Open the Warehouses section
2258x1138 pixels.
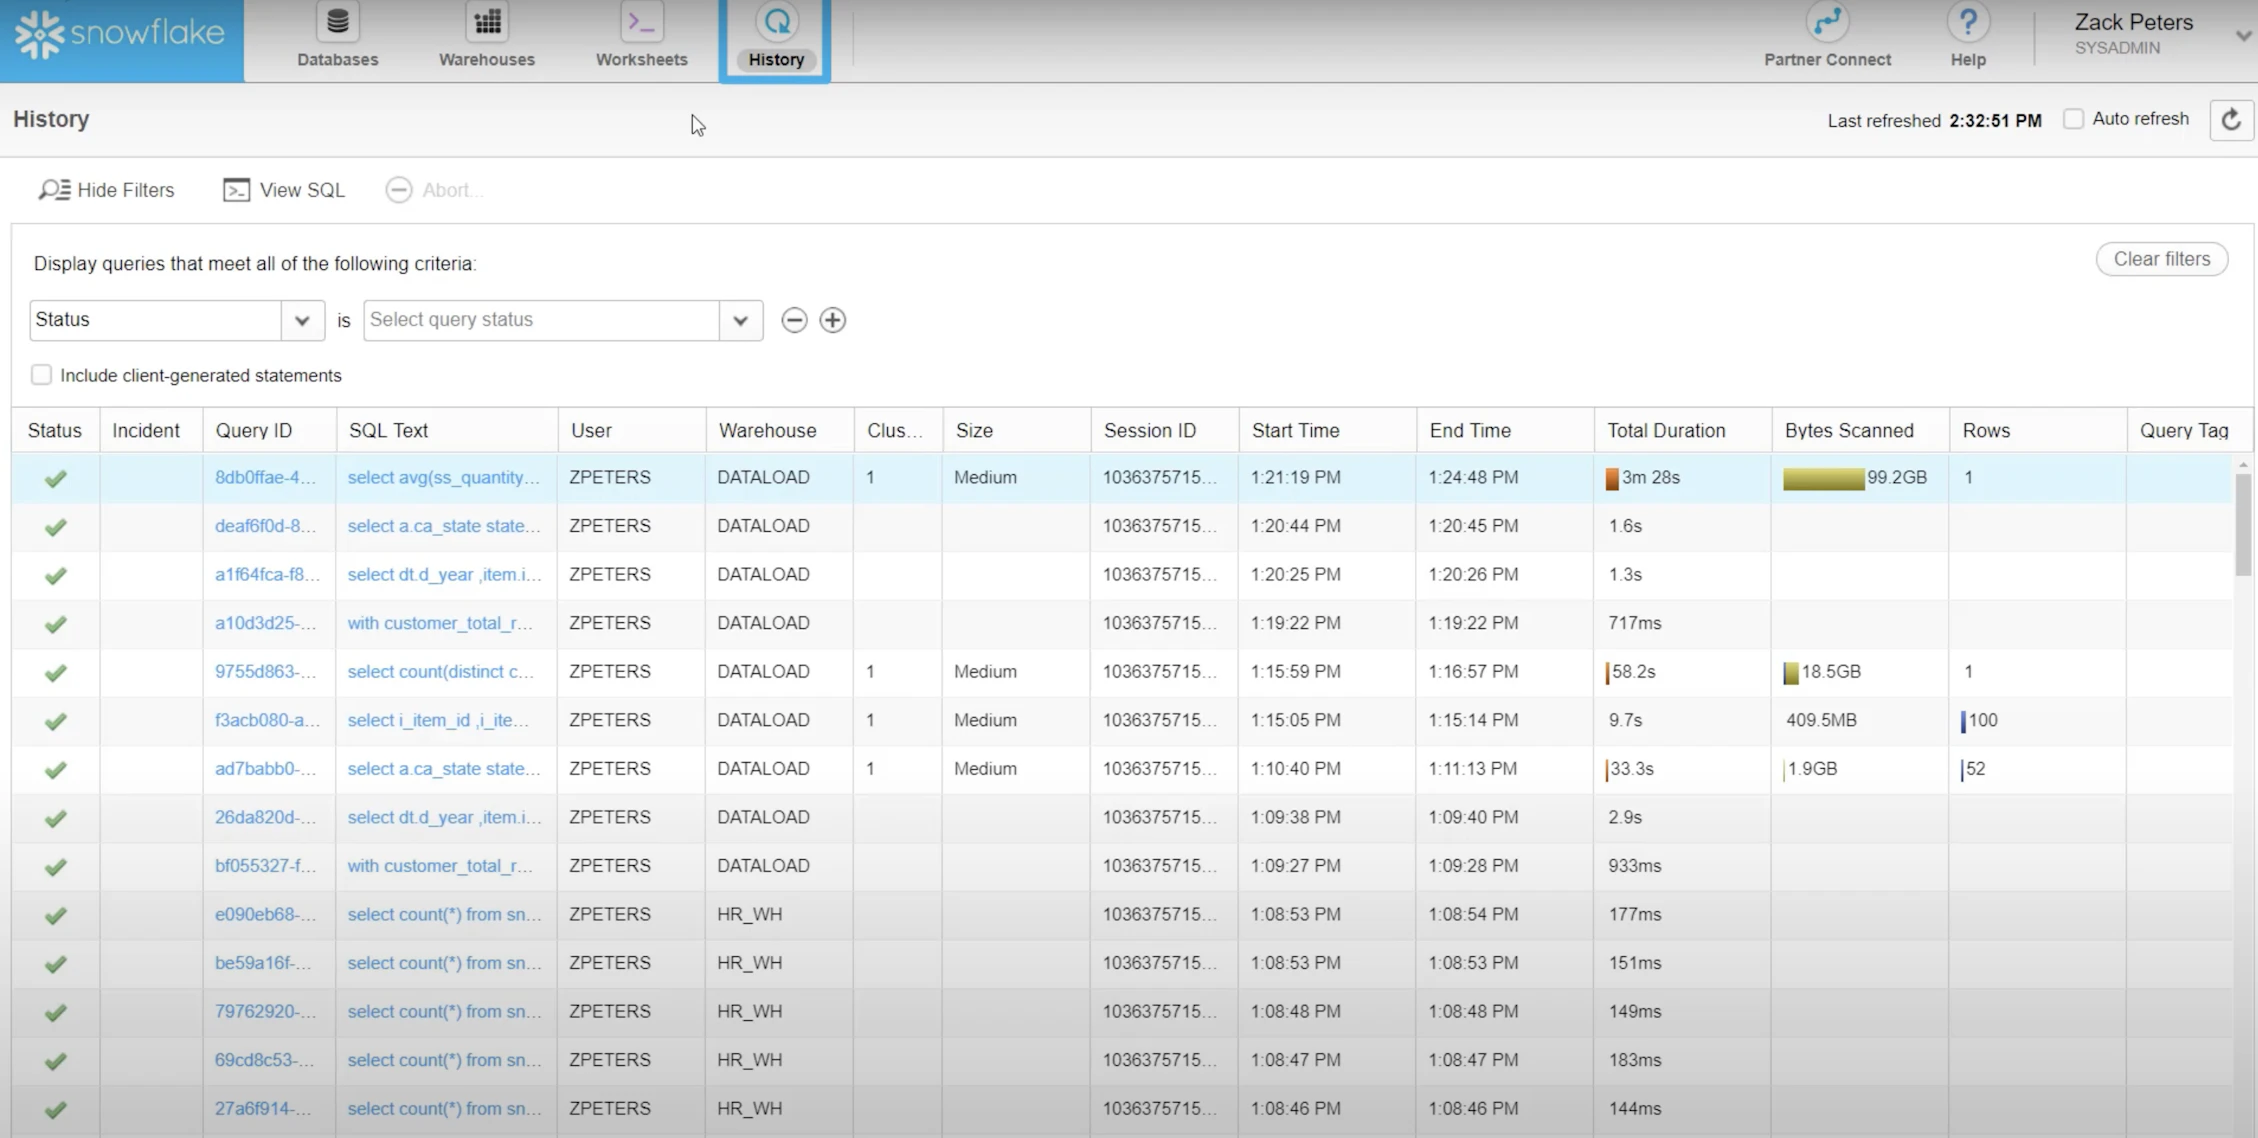click(486, 35)
